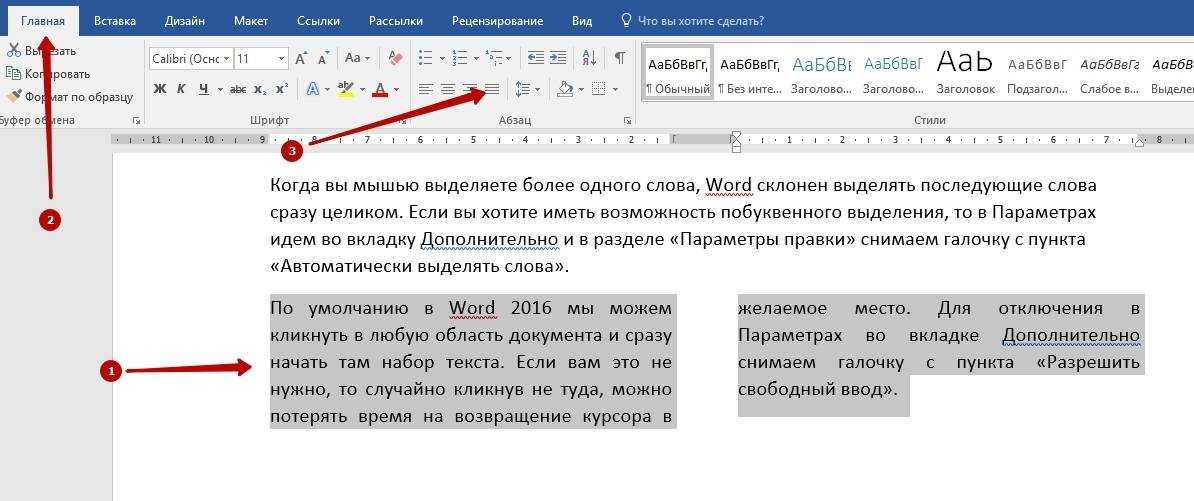This screenshot has width=1194, height=501.
Task: Apply the red font color swatch
Action: click(x=380, y=89)
